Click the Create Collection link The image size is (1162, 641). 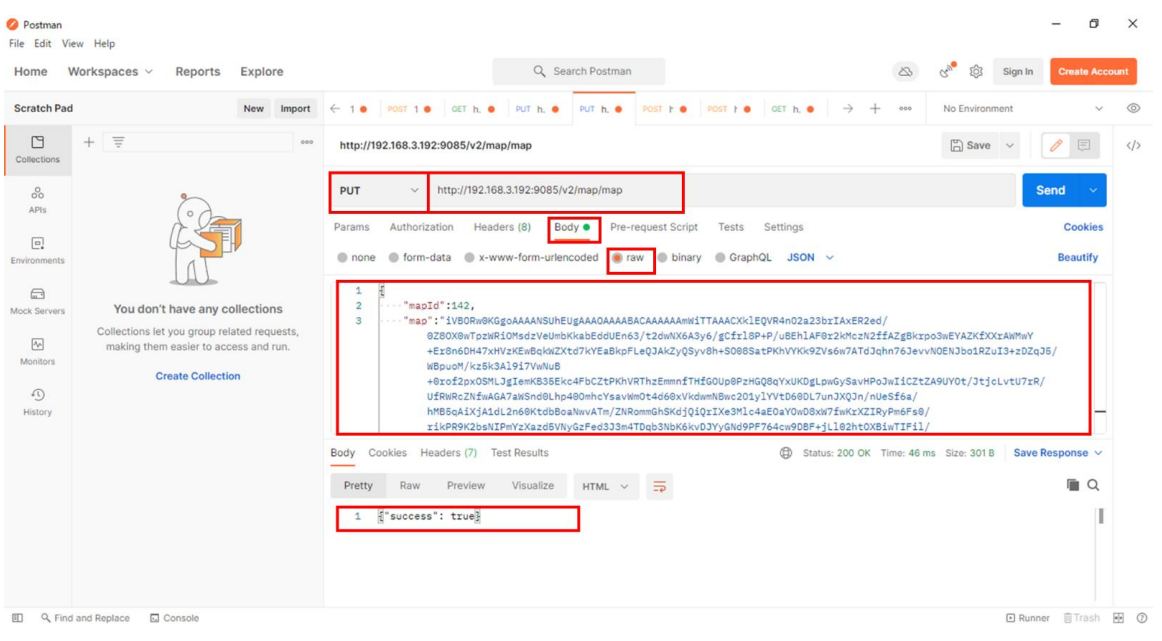198,377
